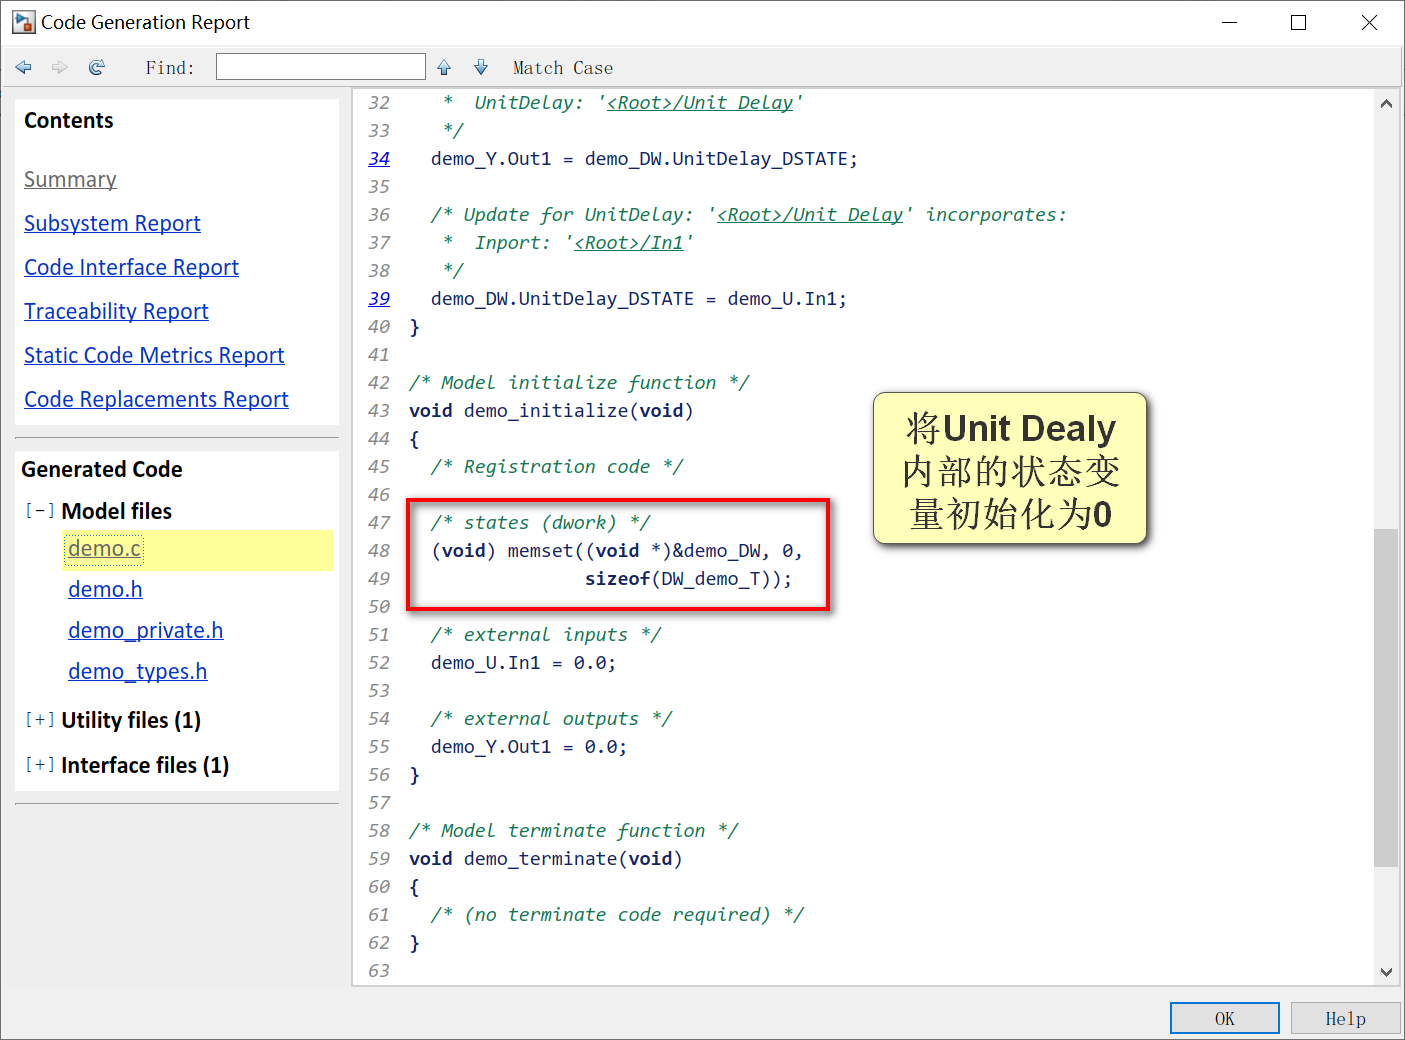Expand the Utility files section
This screenshot has width=1405, height=1040.
pos(39,719)
